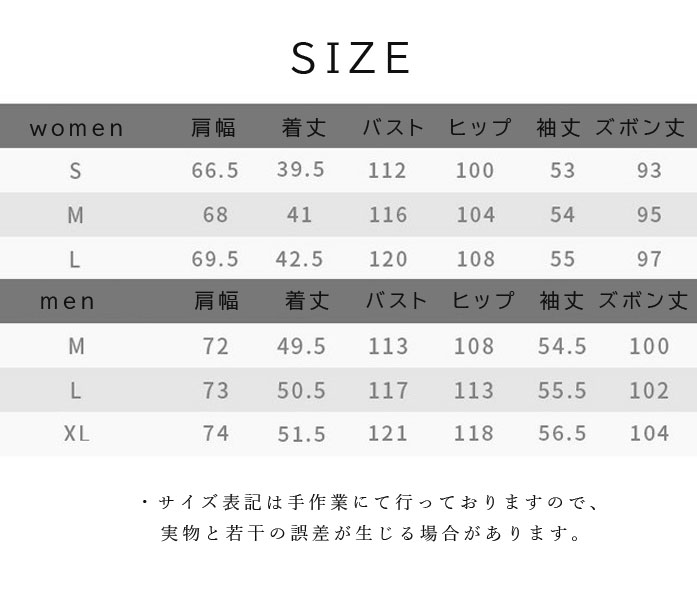Click the men's M length value 49.5
The height and width of the screenshot is (599, 697).
pos(301,347)
